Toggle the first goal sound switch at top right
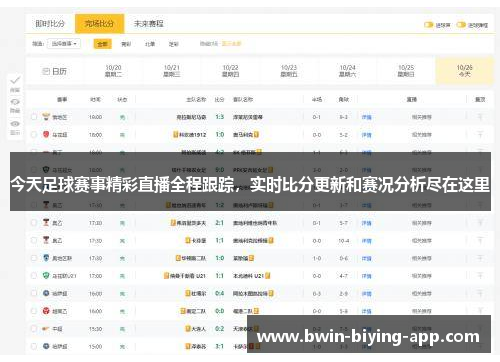Viewport: 500px width, 362px height. click(x=428, y=25)
